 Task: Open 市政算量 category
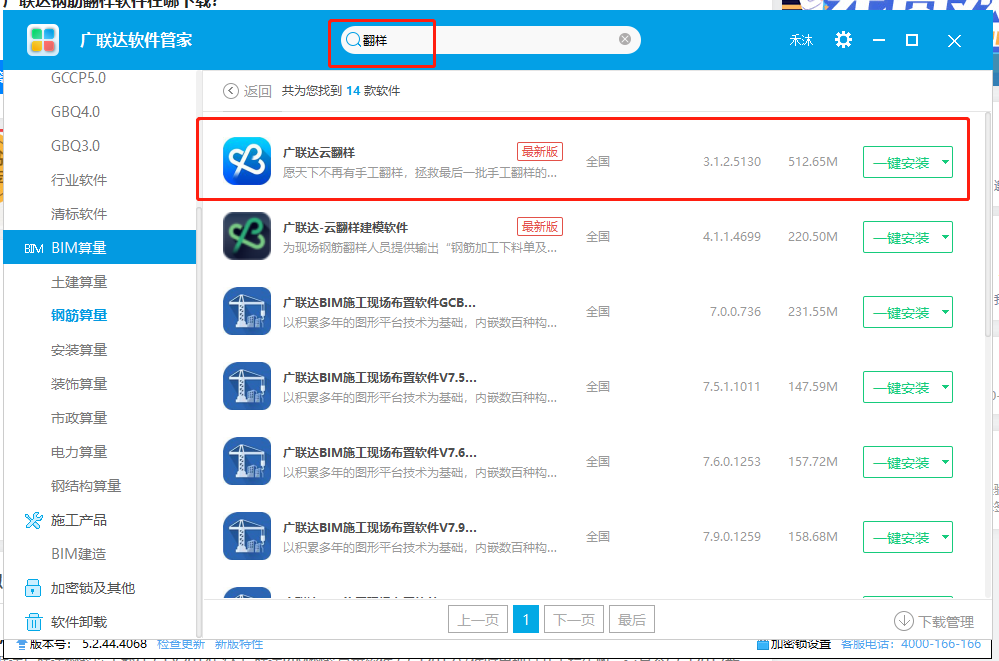click(79, 418)
